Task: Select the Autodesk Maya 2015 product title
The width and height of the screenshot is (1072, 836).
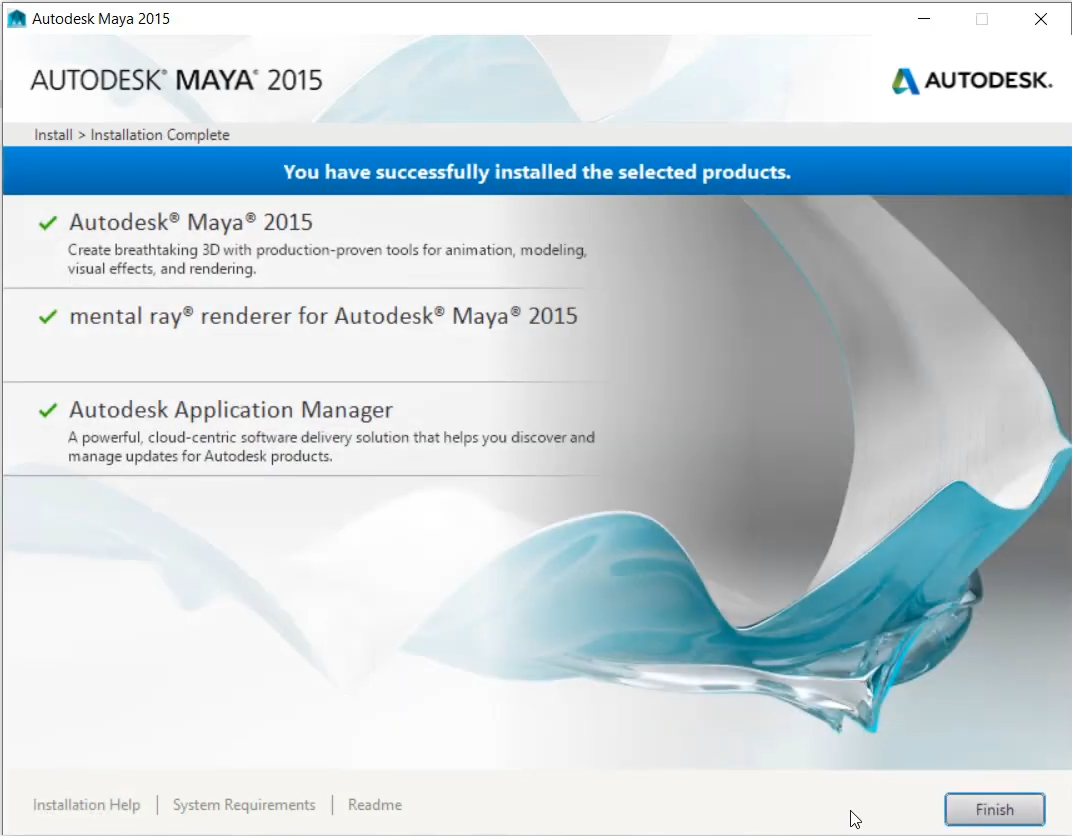Action: tap(191, 222)
